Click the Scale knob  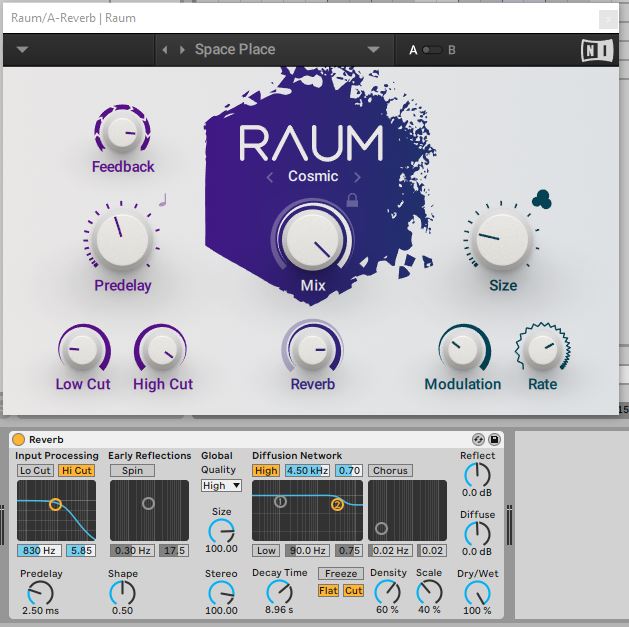click(429, 592)
